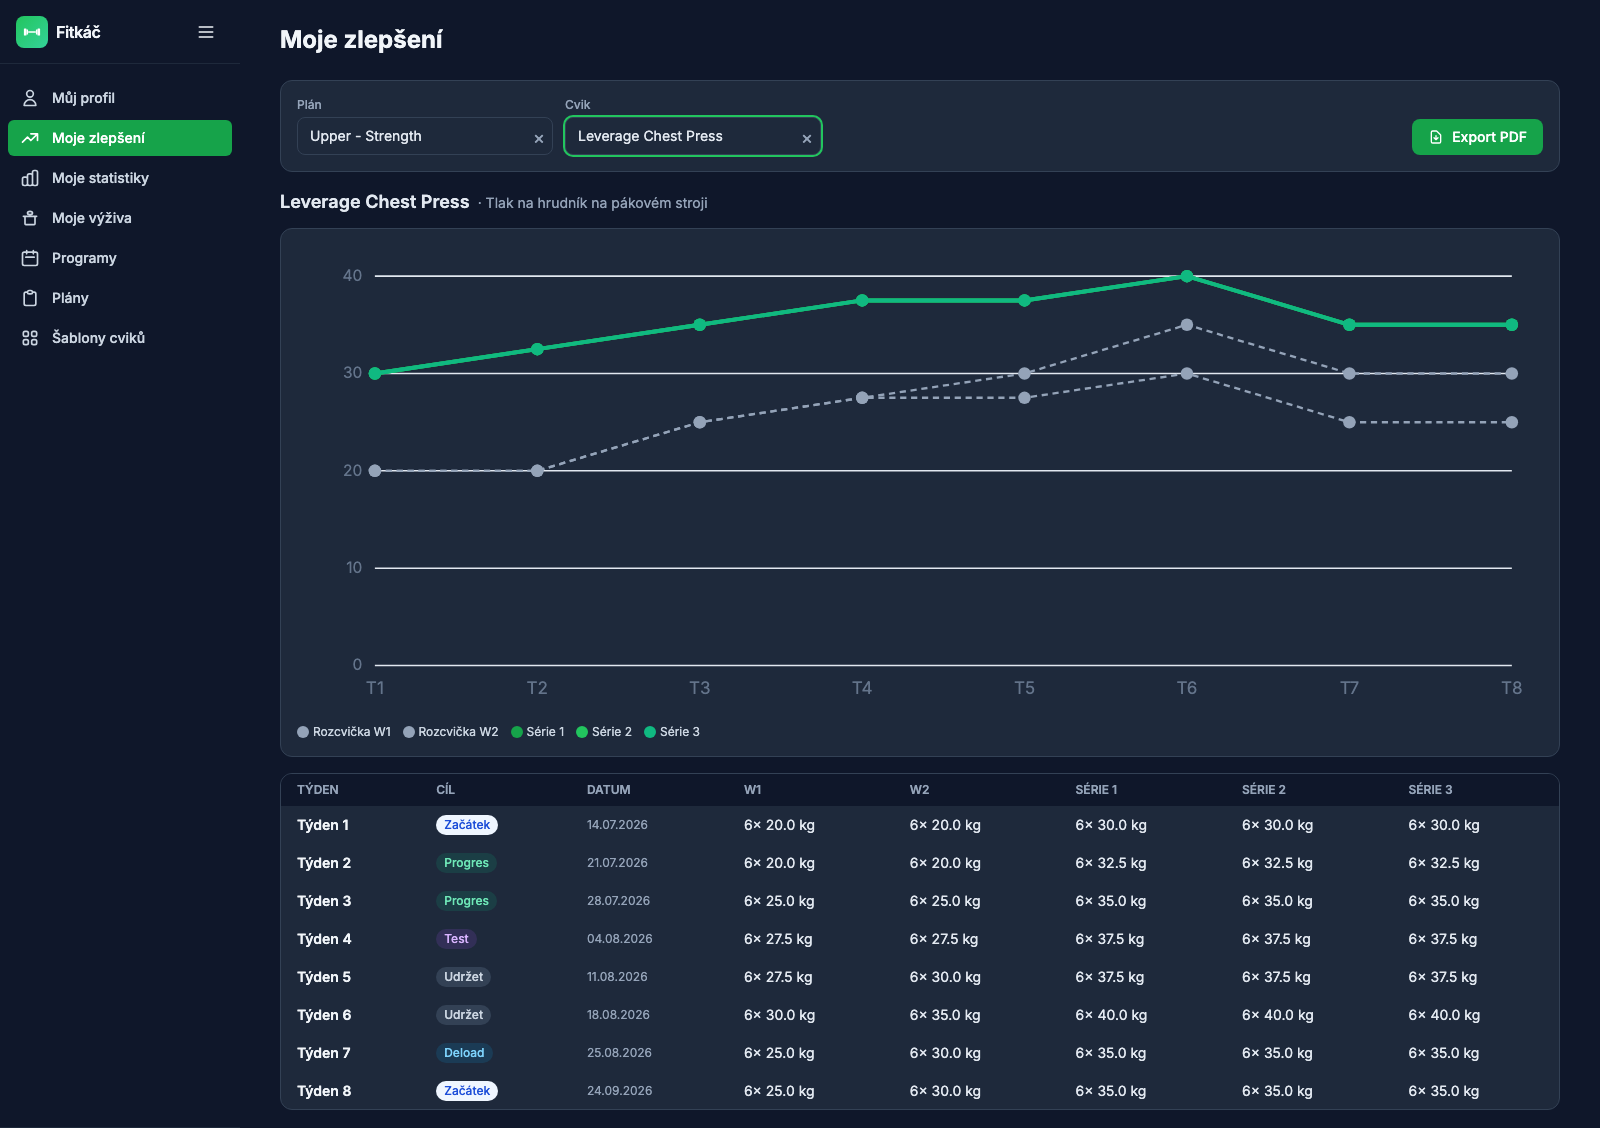Click the PDF file icon in Export button
Screen dimensions: 1600x1128
(x=1436, y=137)
